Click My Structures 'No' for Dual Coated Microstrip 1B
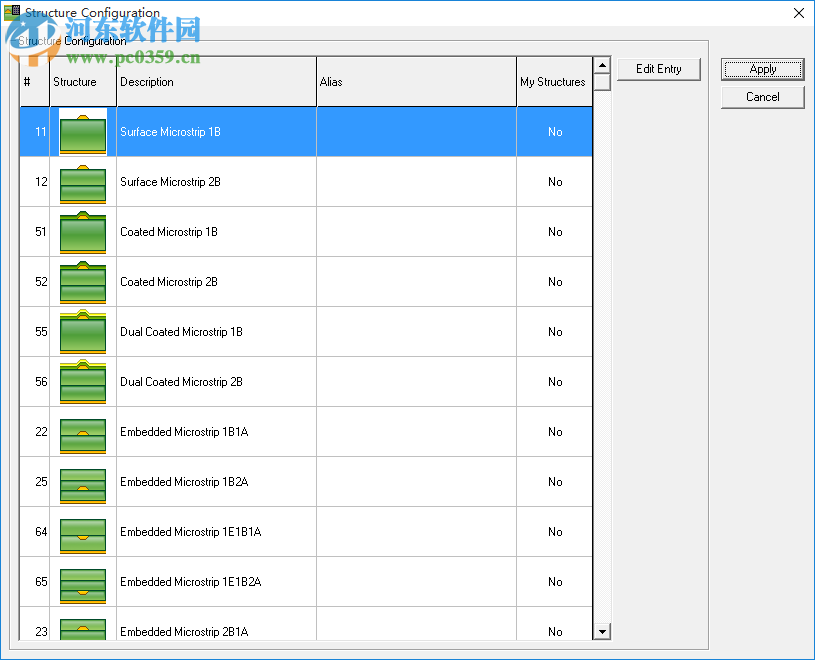 pos(555,332)
